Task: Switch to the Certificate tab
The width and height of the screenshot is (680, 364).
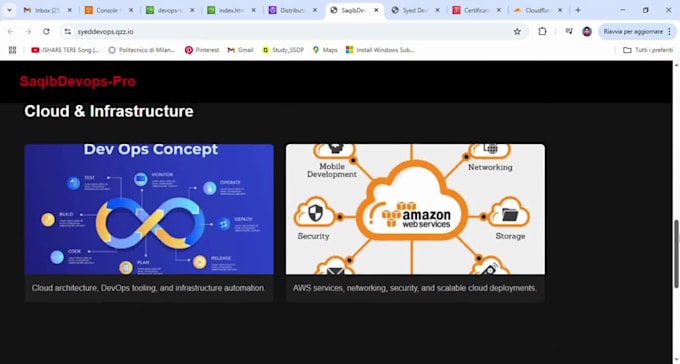Action: coord(477,10)
